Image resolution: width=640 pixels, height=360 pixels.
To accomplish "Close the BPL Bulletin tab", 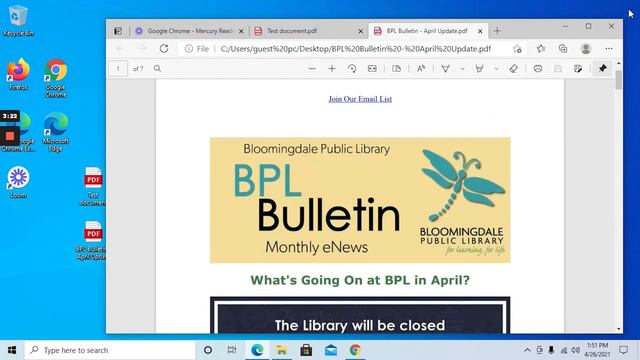I will [x=480, y=31].
